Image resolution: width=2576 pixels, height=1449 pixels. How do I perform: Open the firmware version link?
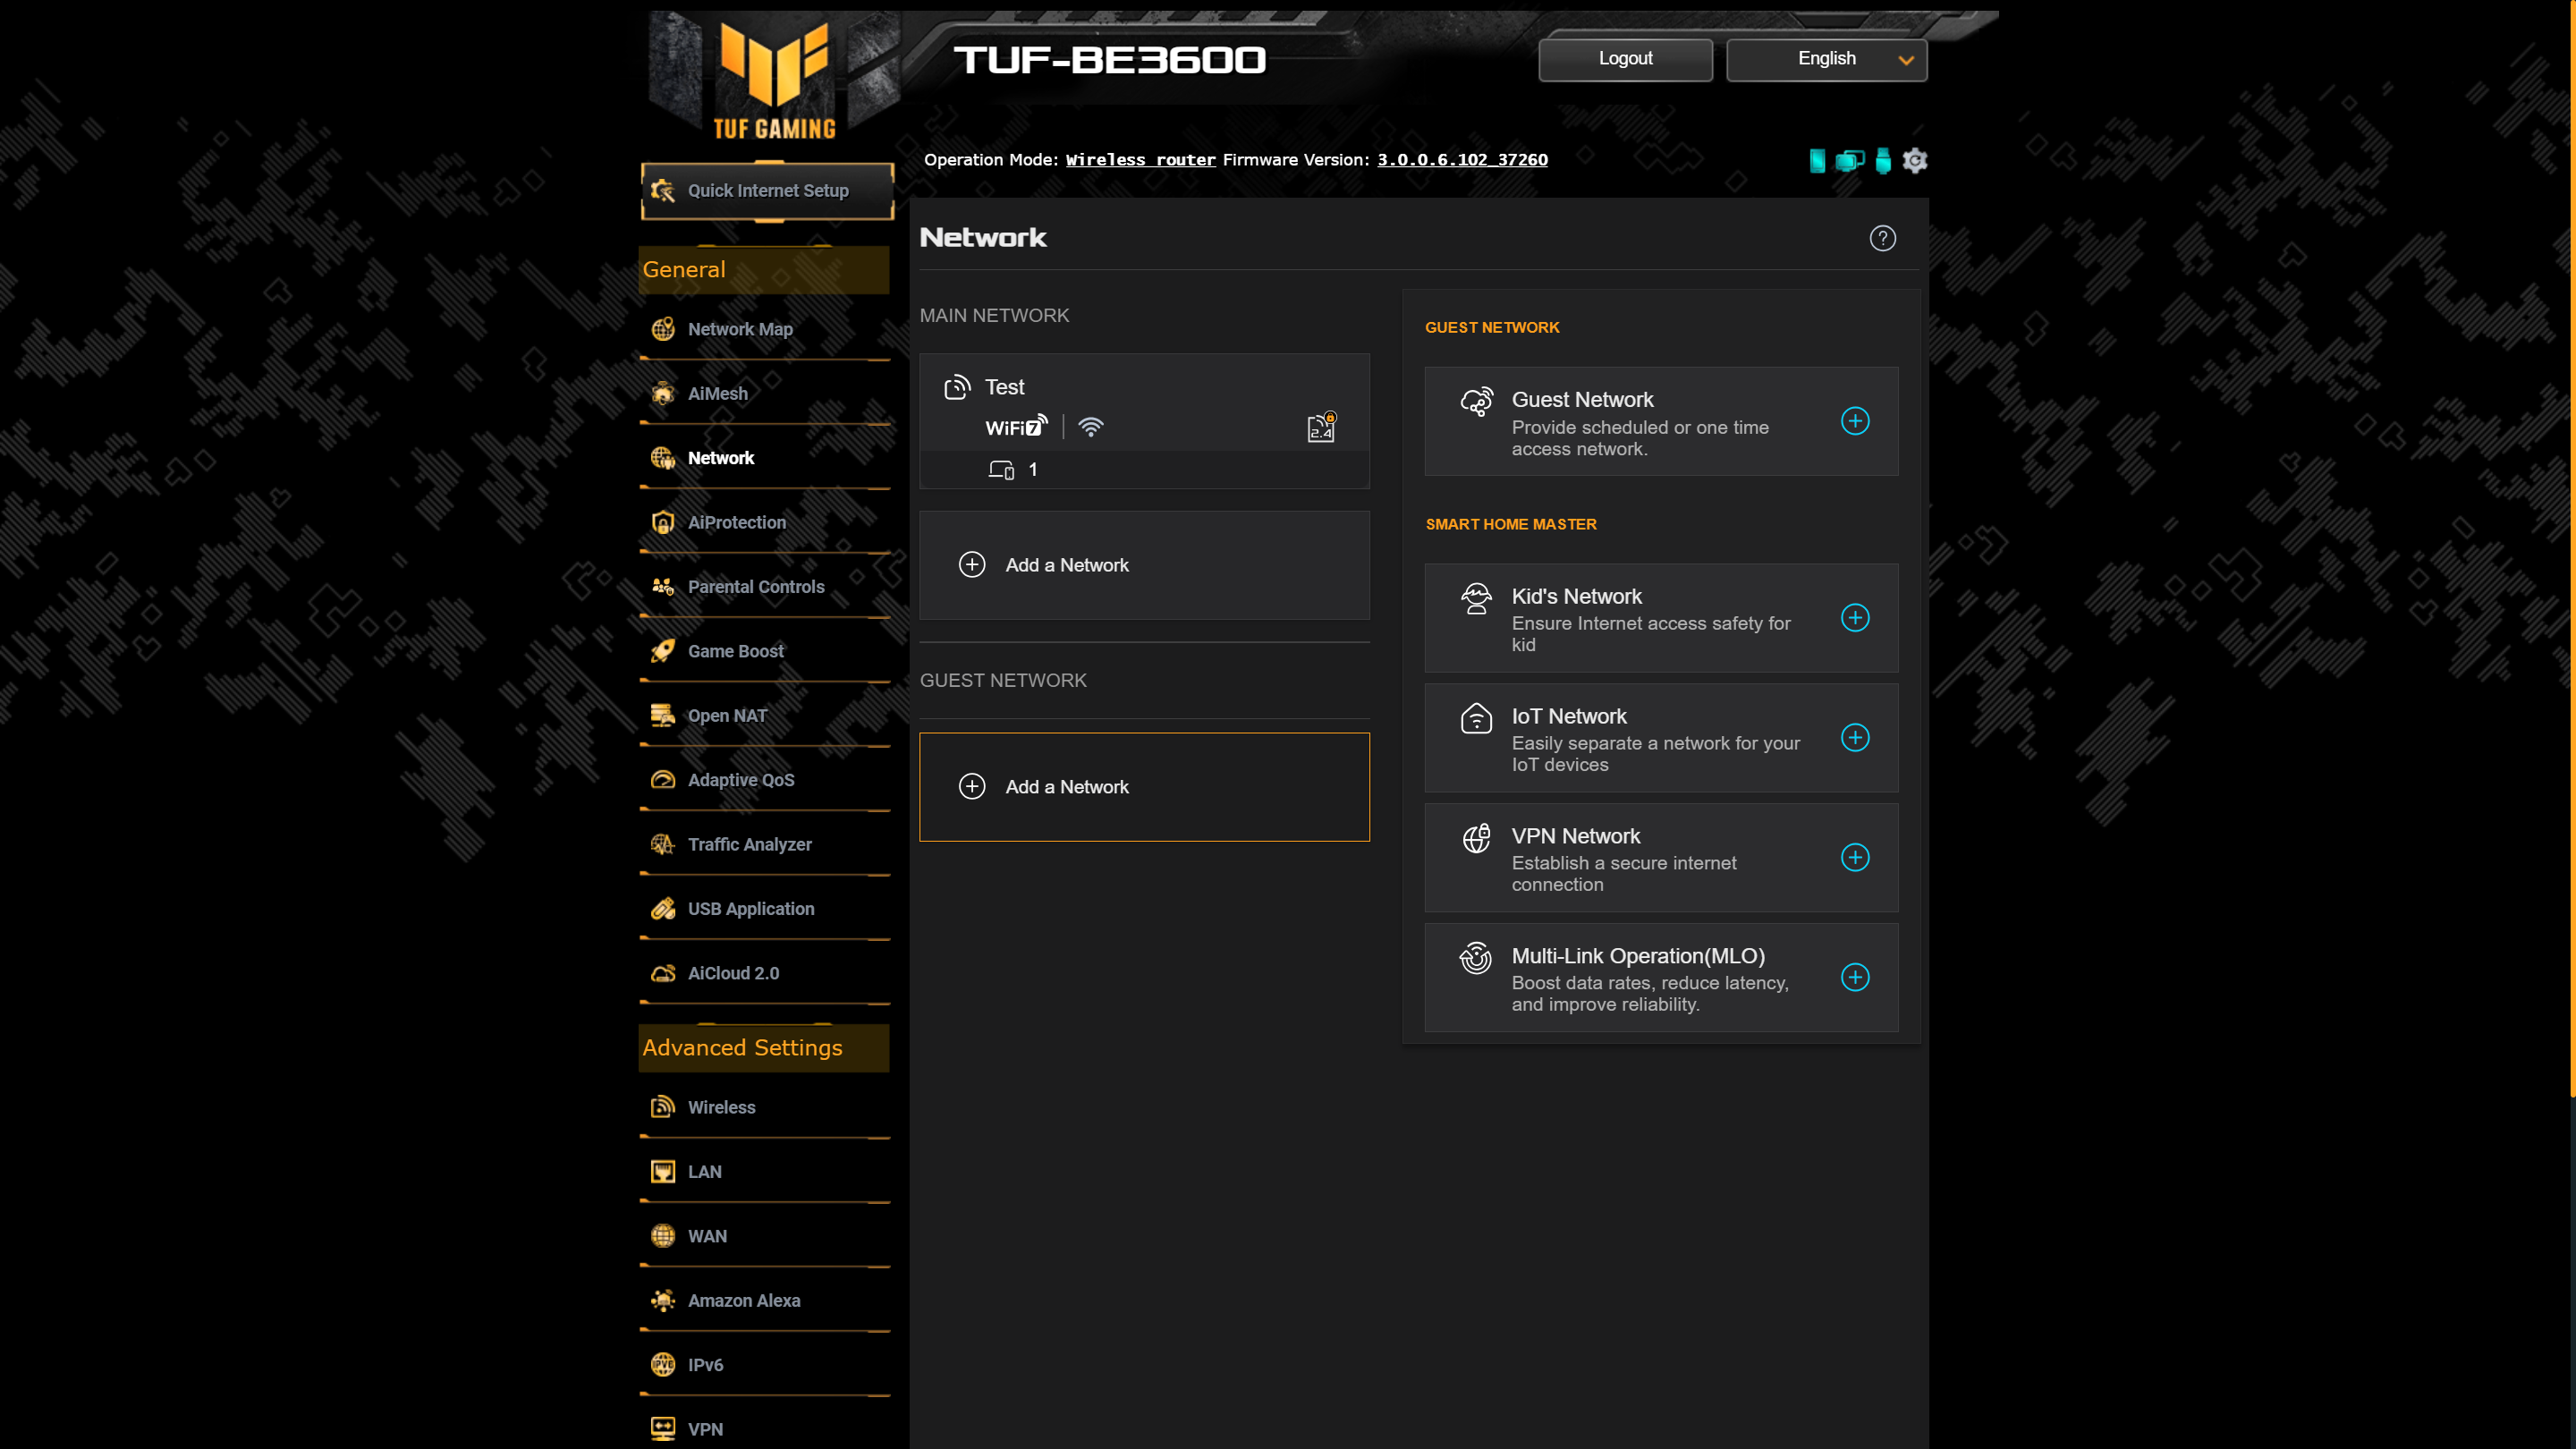(x=1462, y=160)
